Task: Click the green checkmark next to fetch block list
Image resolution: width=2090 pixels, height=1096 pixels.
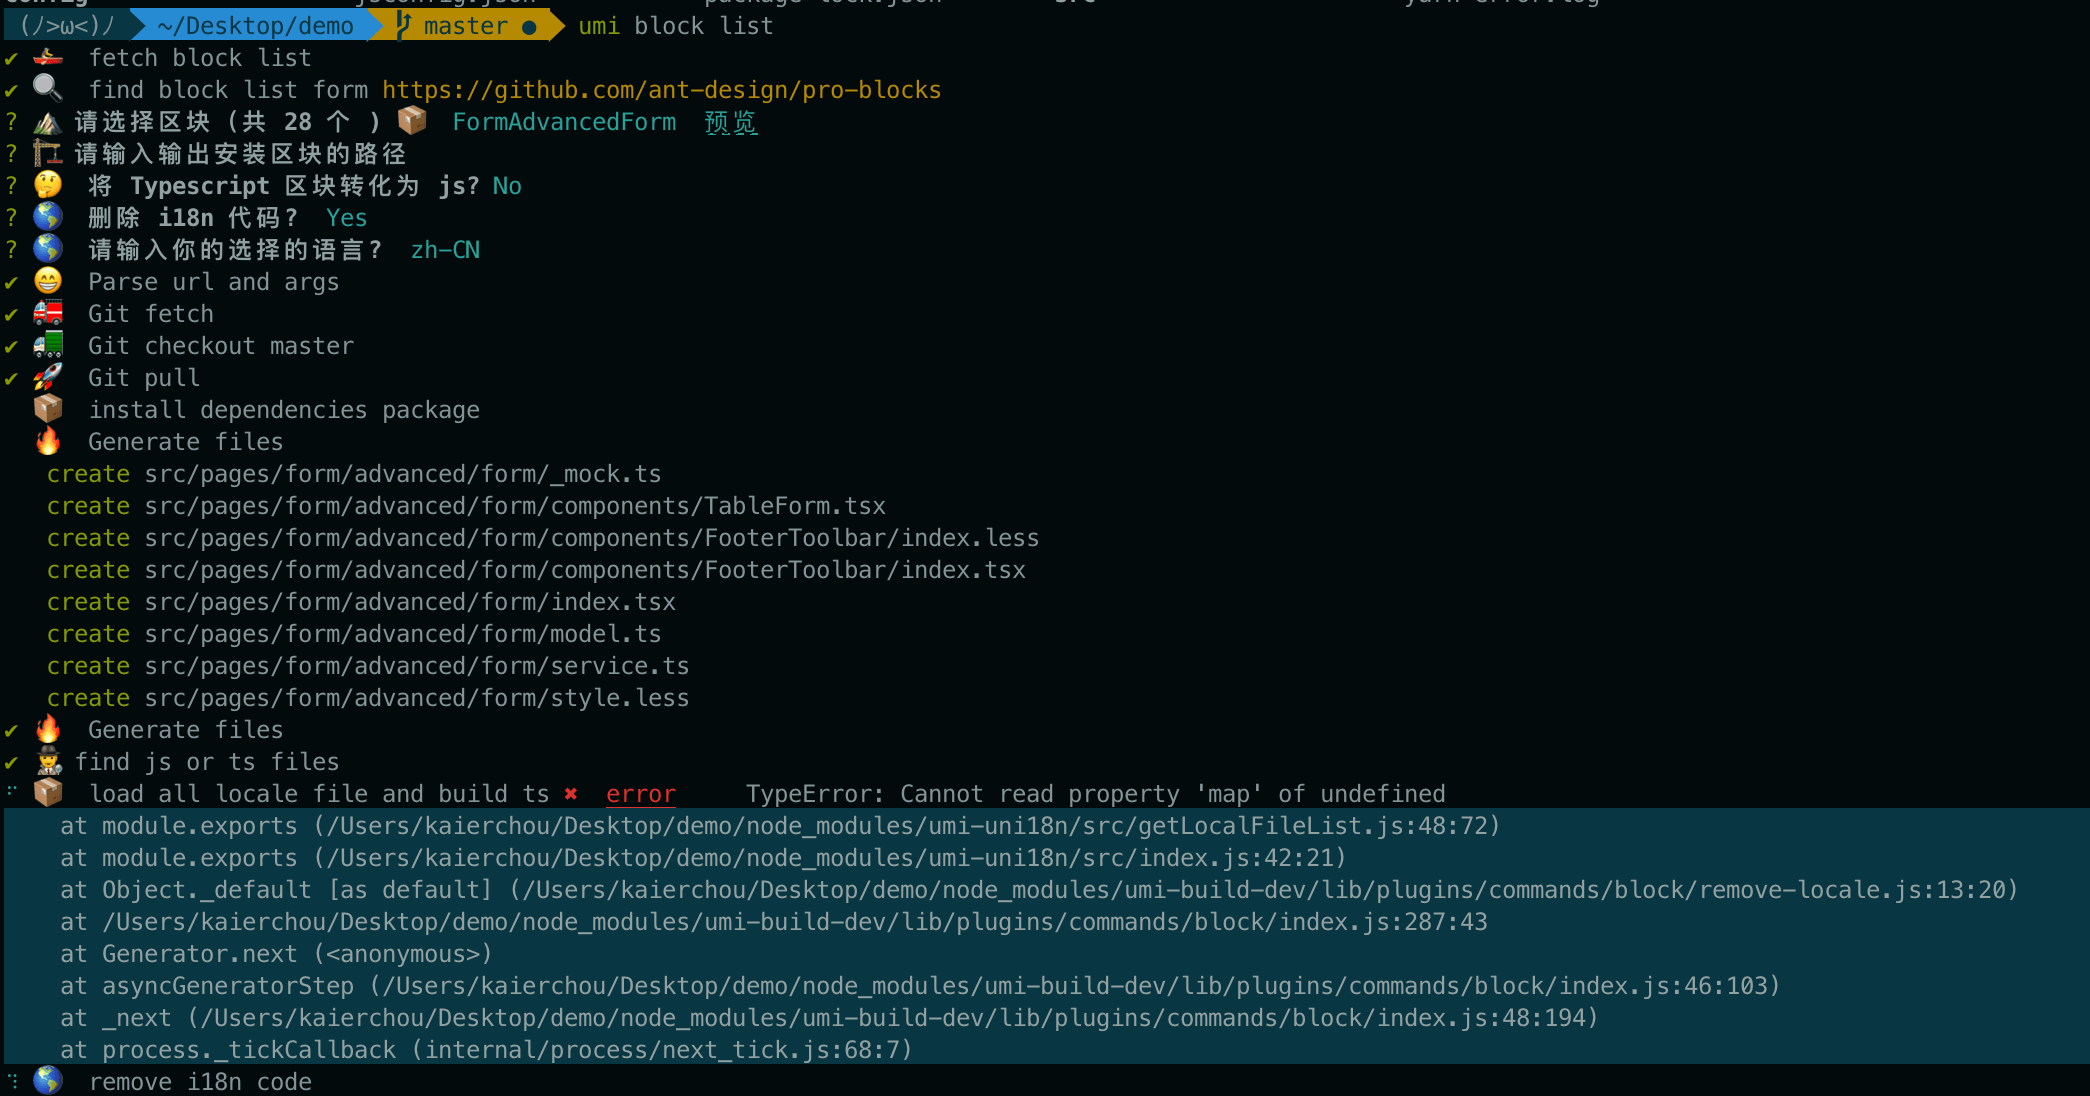Action: click(11, 57)
